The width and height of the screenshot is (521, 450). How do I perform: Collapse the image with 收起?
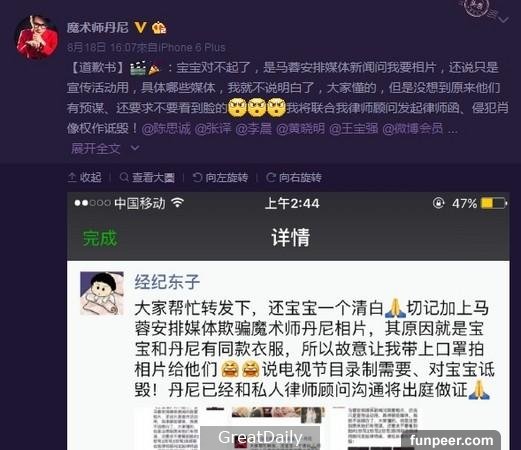85,177
